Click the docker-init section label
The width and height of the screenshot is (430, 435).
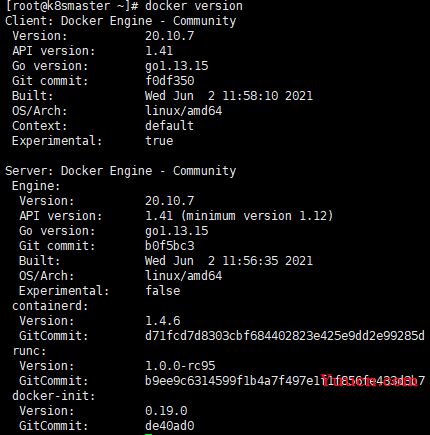tap(54, 396)
